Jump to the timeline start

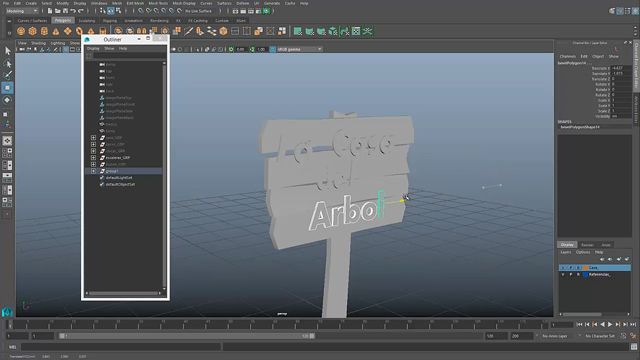coord(579,324)
